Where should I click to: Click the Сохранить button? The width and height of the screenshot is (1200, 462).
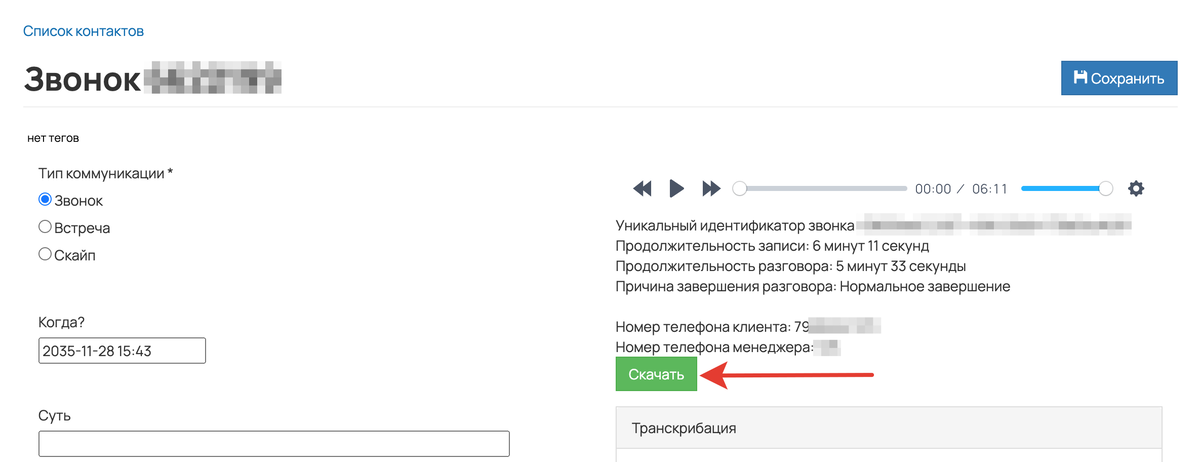pyautogui.click(x=1119, y=78)
